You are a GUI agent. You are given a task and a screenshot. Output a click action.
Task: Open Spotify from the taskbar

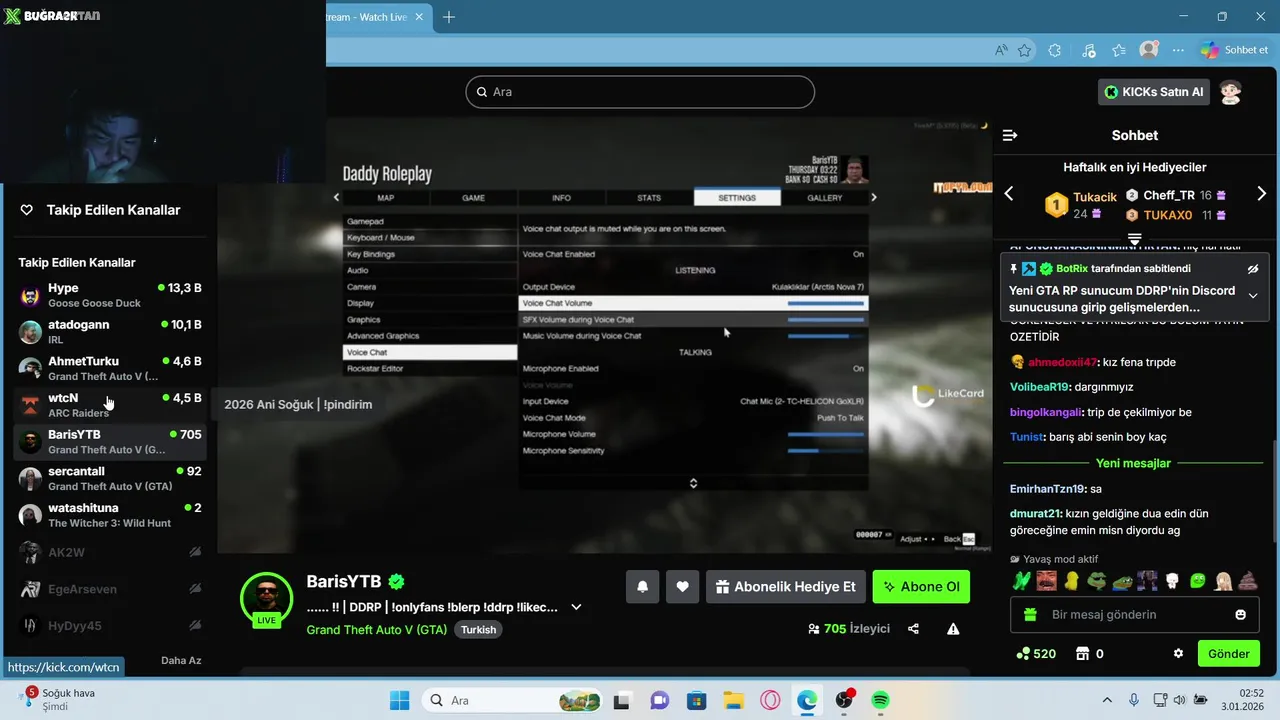[x=880, y=700]
